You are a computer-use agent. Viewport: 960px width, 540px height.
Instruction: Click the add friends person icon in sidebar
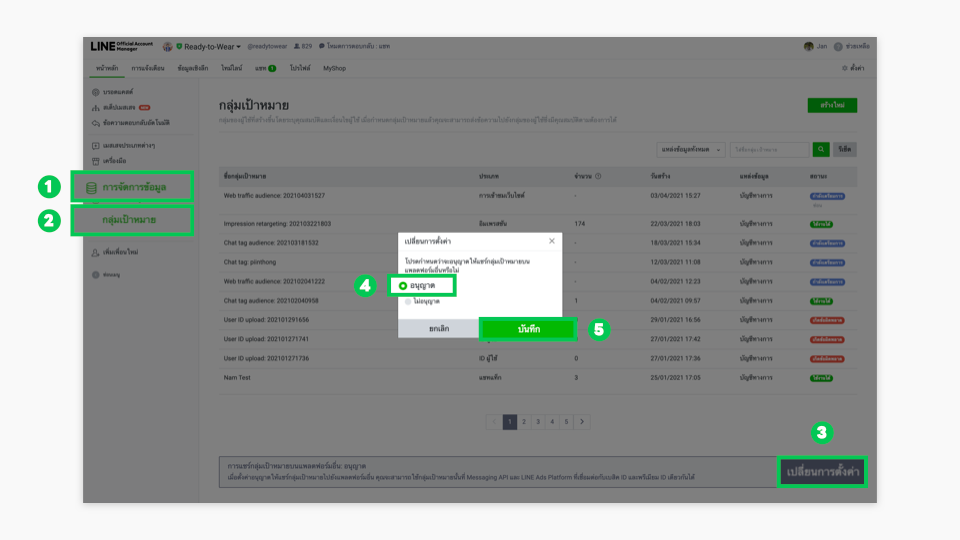coord(95,253)
